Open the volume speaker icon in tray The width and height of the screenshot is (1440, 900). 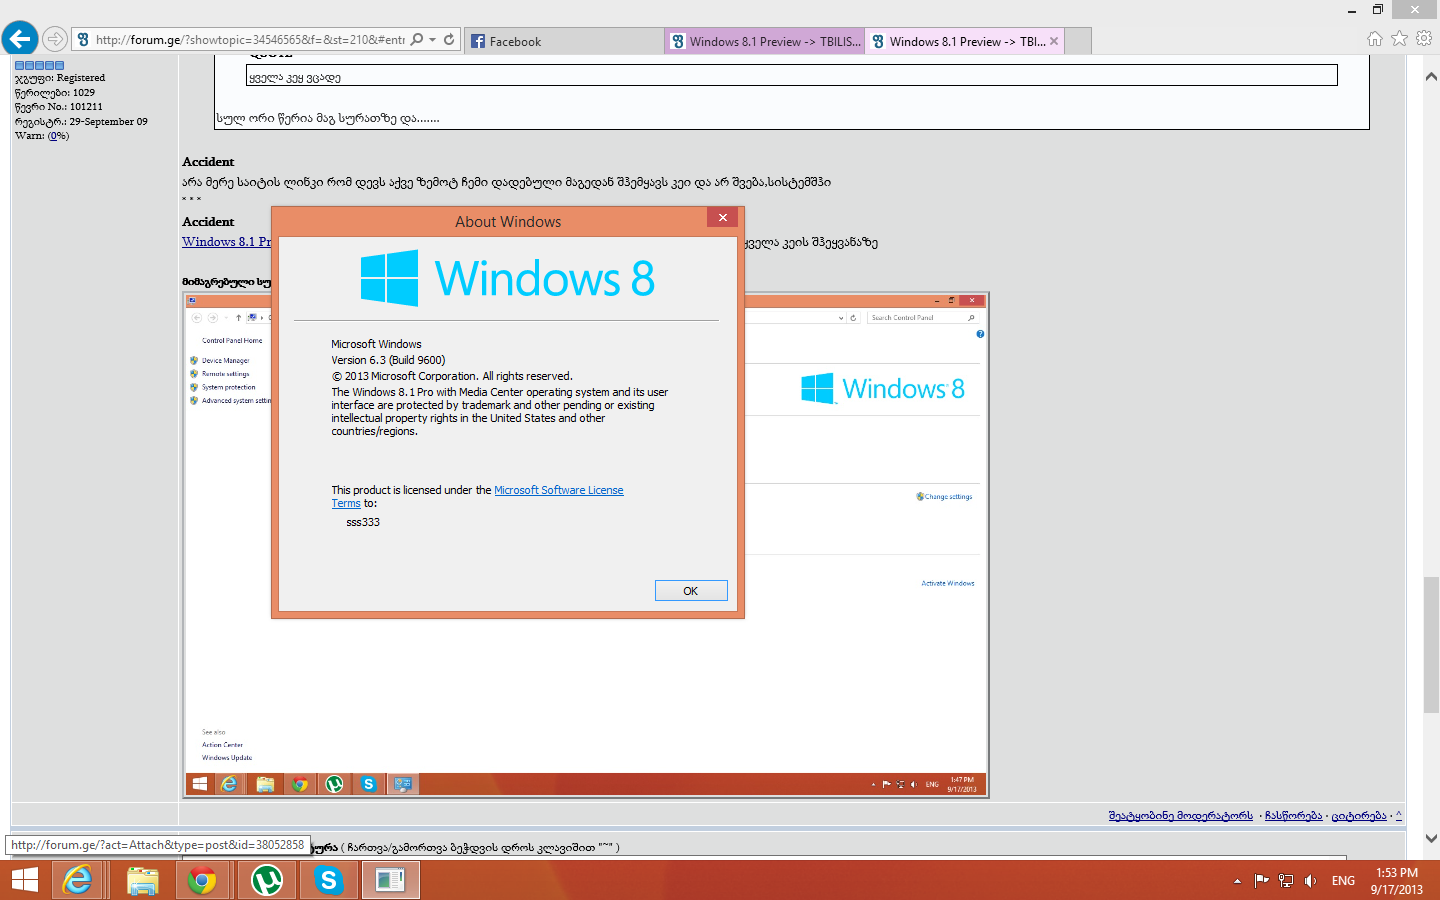(1310, 881)
